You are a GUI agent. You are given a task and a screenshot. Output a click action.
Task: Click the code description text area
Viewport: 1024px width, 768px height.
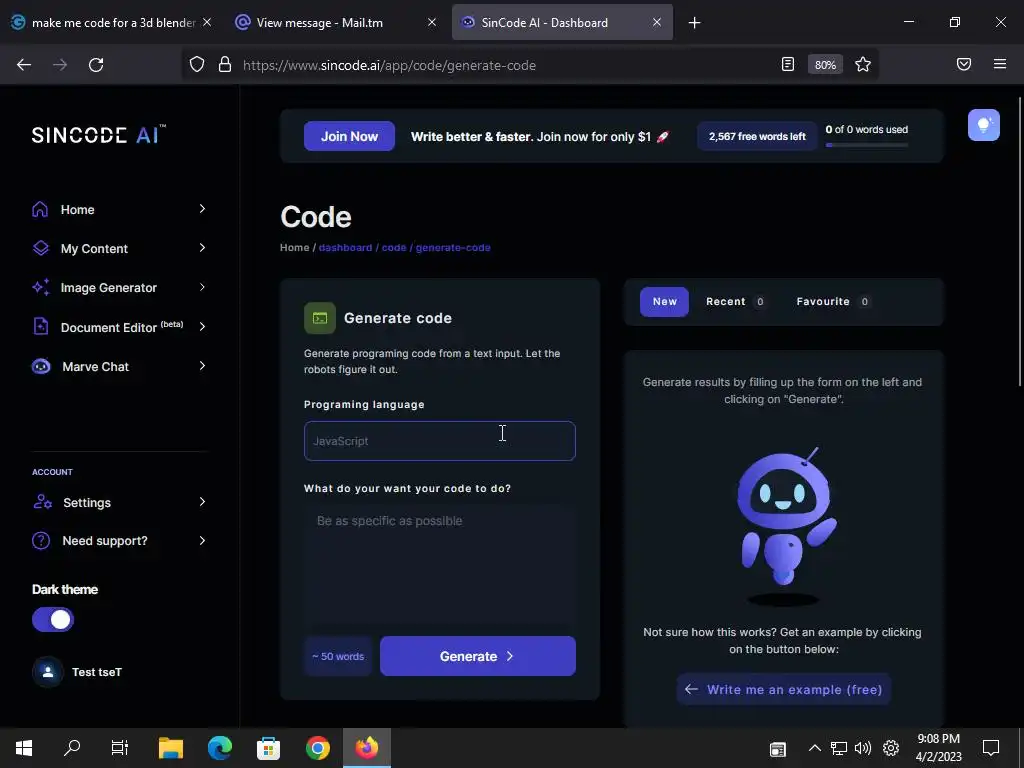440,565
